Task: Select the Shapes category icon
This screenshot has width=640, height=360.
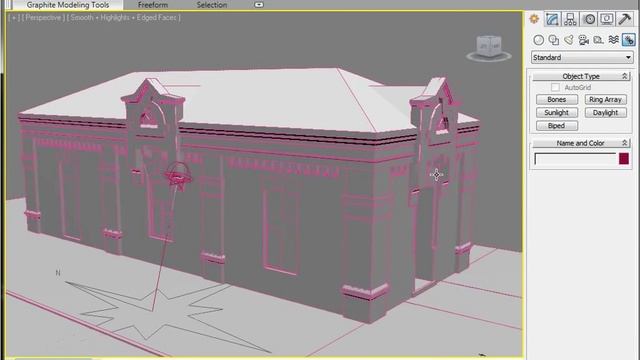Action: click(554, 40)
